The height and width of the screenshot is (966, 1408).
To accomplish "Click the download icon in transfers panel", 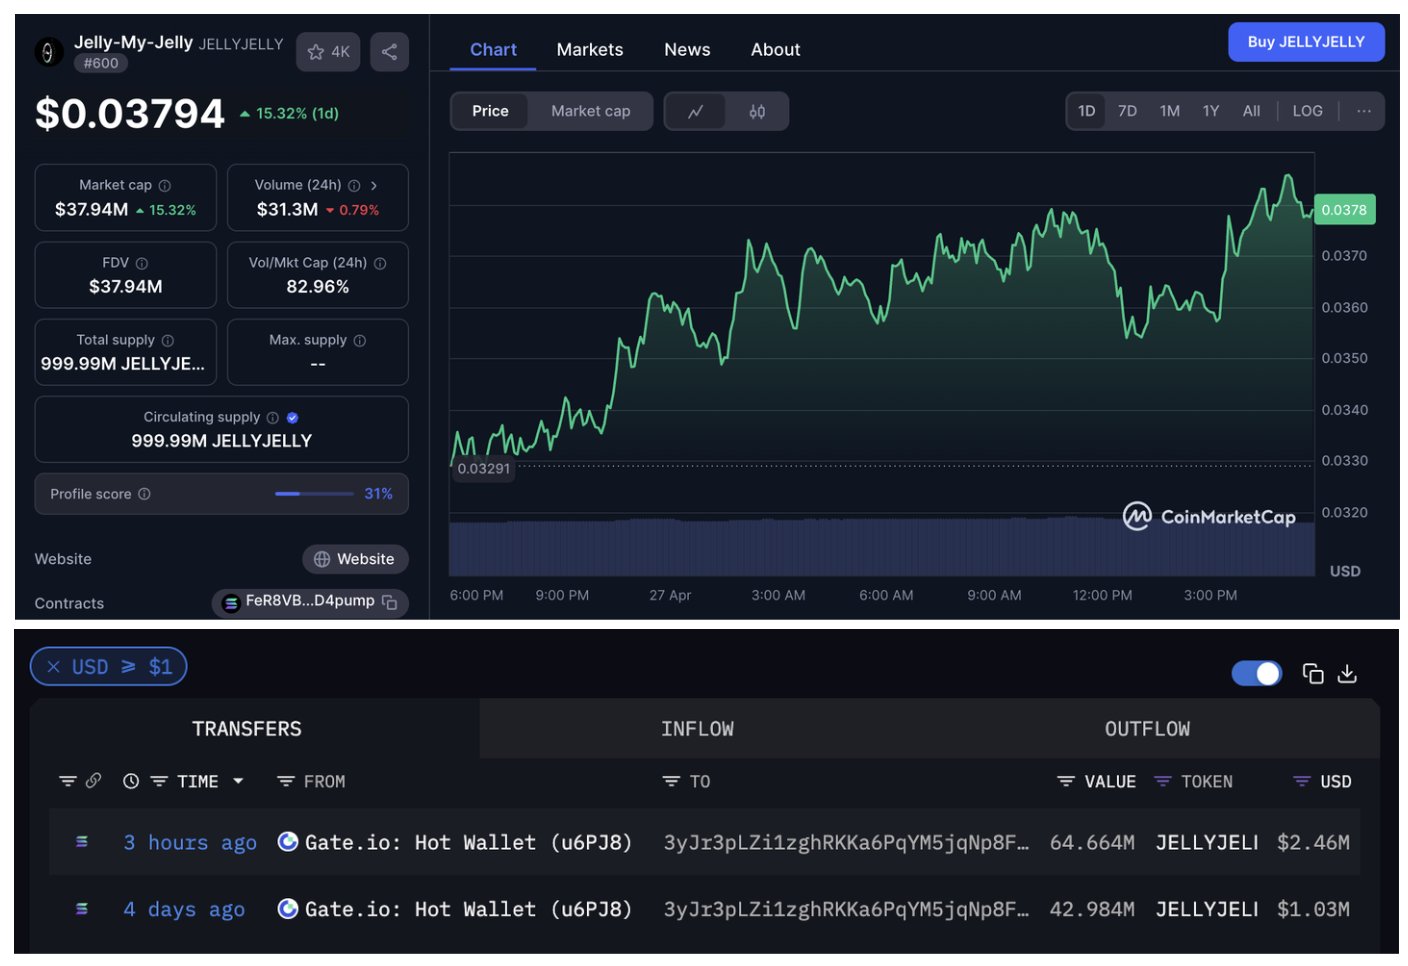I will pos(1347,673).
